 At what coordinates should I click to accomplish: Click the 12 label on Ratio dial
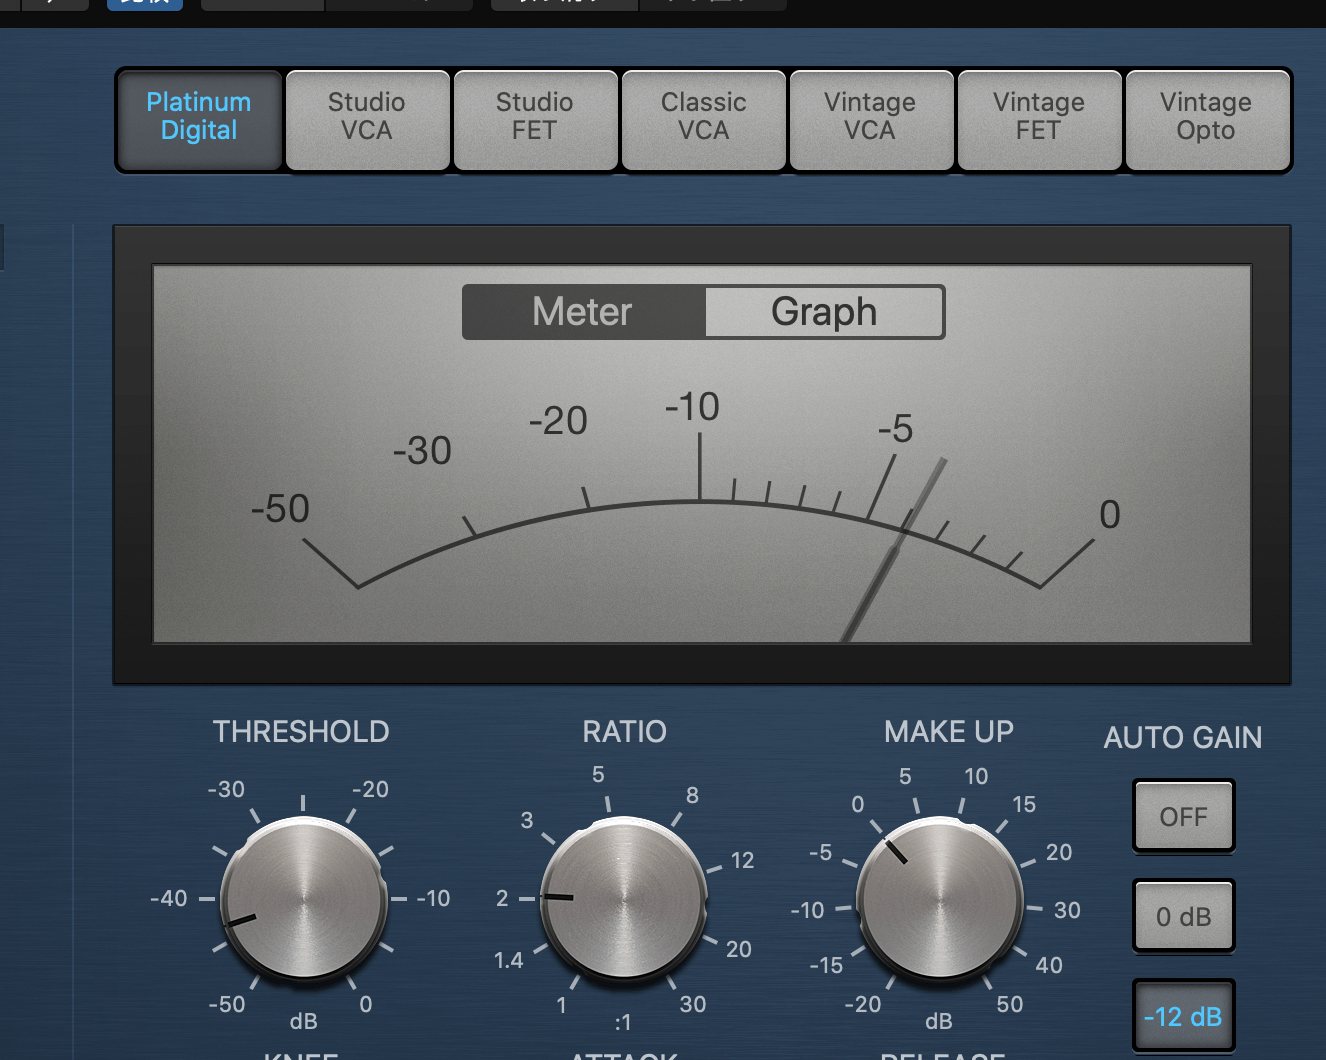point(742,860)
